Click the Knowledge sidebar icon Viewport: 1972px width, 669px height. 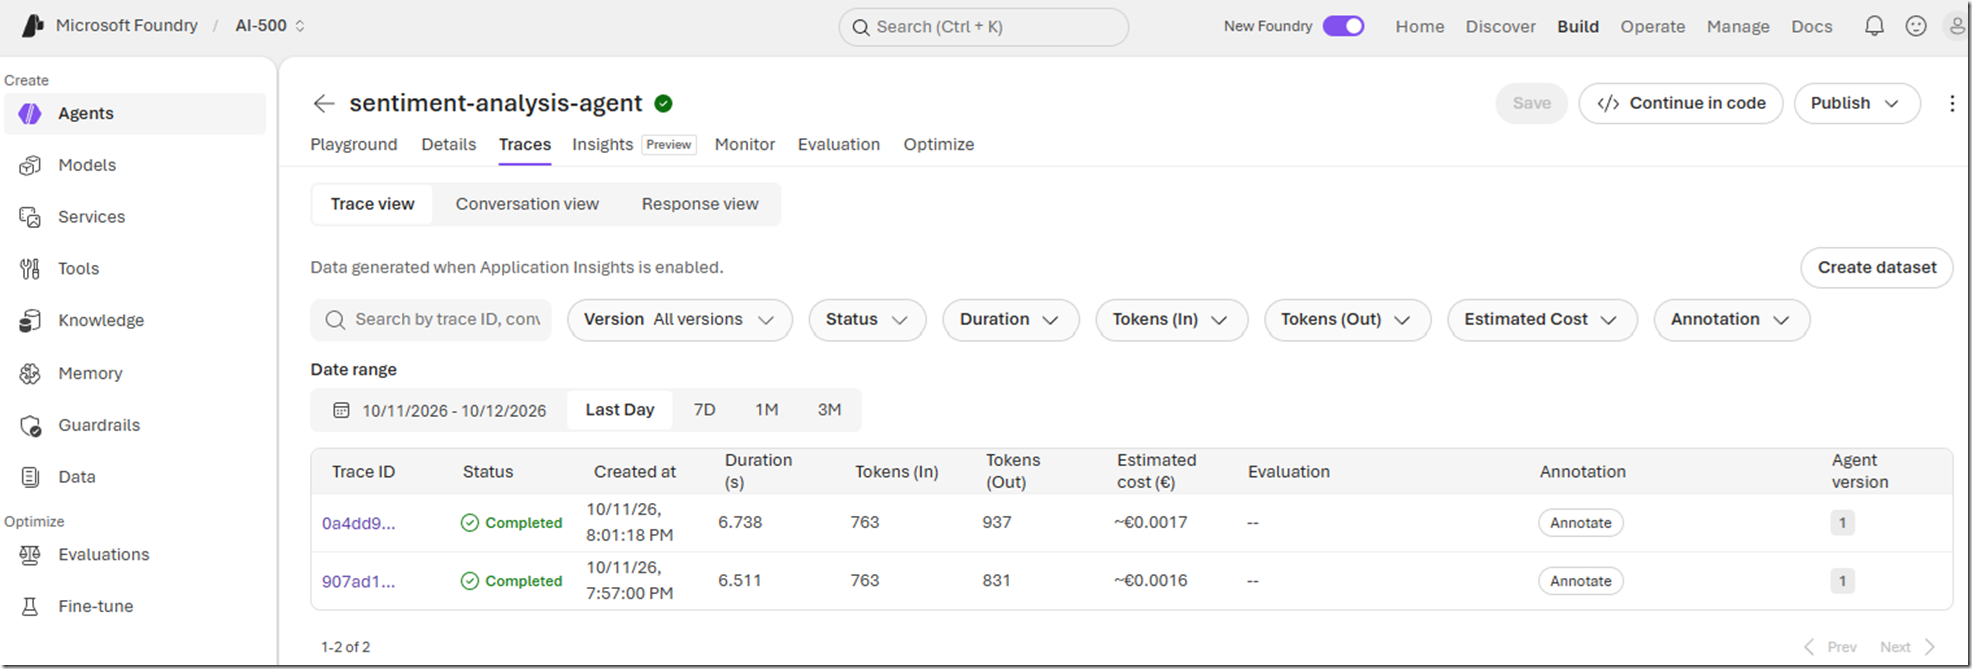(30, 321)
